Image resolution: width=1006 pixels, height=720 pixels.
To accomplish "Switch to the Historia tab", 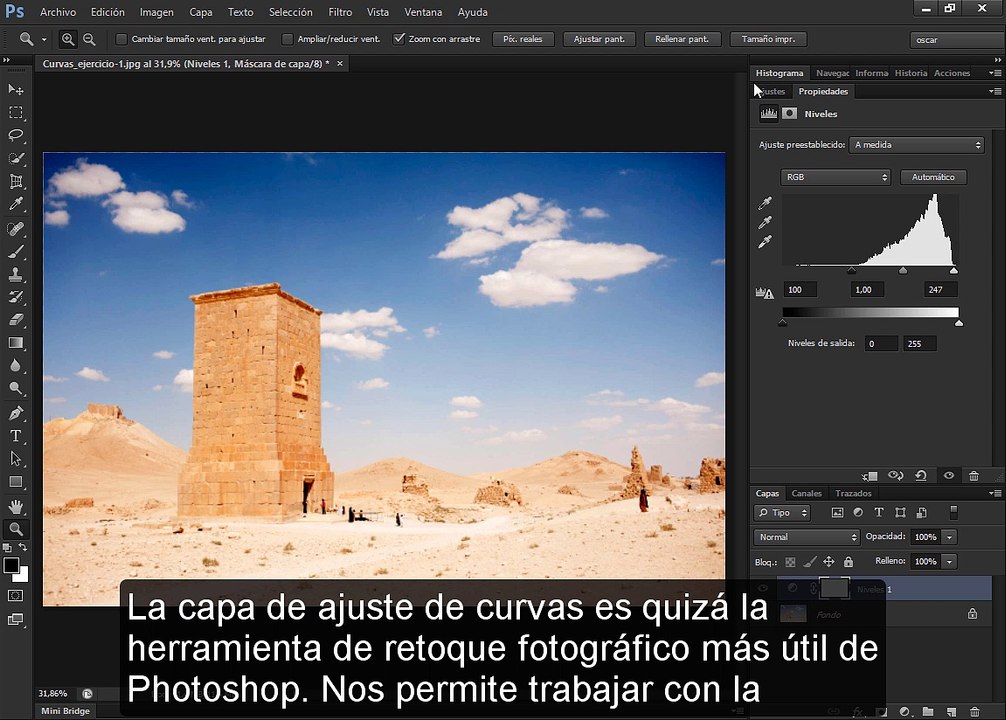I will click(911, 73).
